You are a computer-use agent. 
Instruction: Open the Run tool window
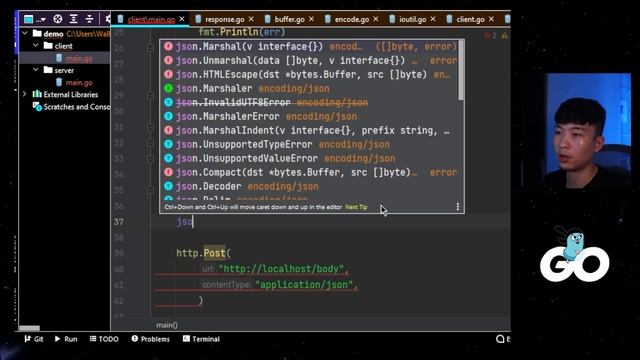pos(66,339)
